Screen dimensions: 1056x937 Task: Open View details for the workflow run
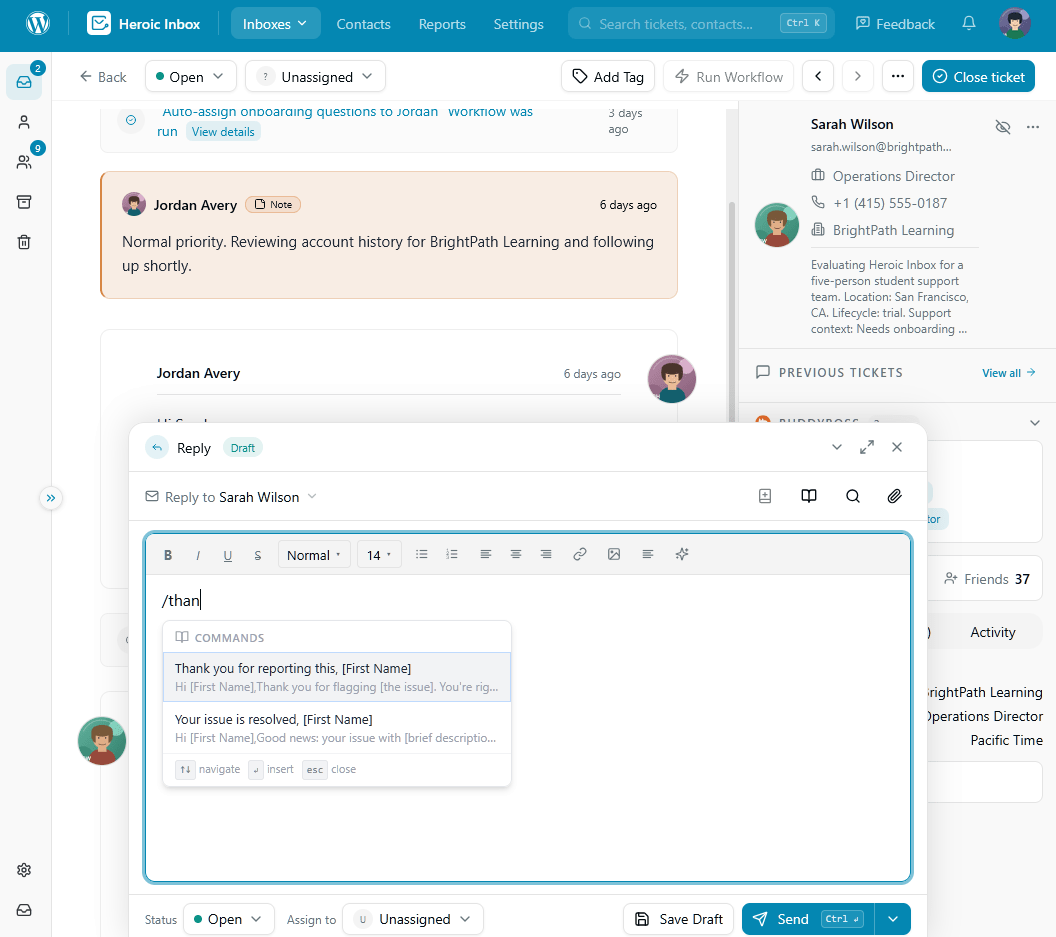pyautogui.click(x=223, y=131)
